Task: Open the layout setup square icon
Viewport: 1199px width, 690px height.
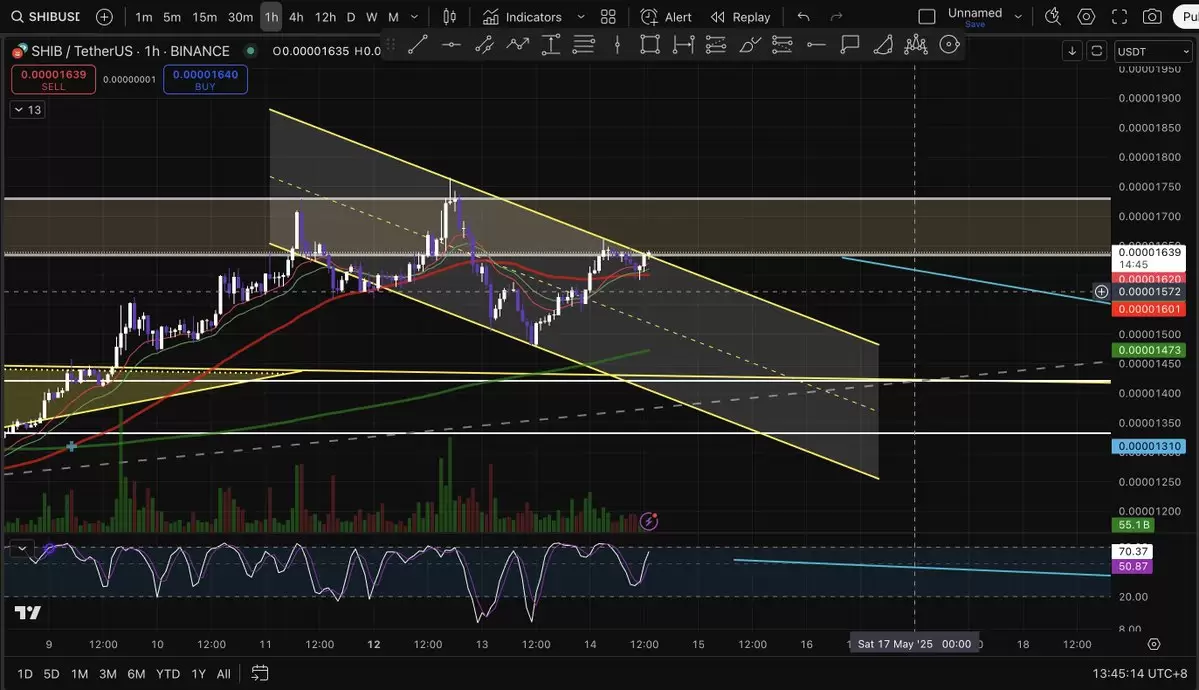Action: tap(927, 17)
